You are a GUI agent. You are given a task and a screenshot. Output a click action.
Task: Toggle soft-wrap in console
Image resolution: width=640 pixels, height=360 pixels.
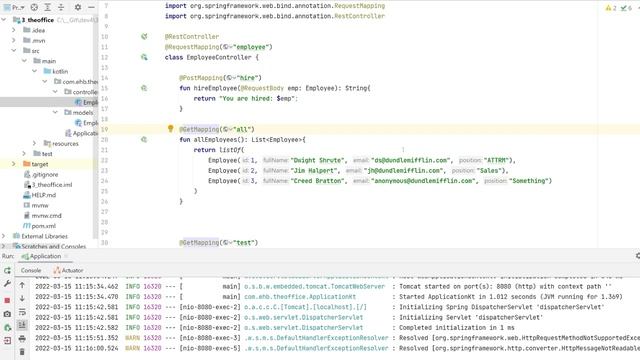coord(22,312)
